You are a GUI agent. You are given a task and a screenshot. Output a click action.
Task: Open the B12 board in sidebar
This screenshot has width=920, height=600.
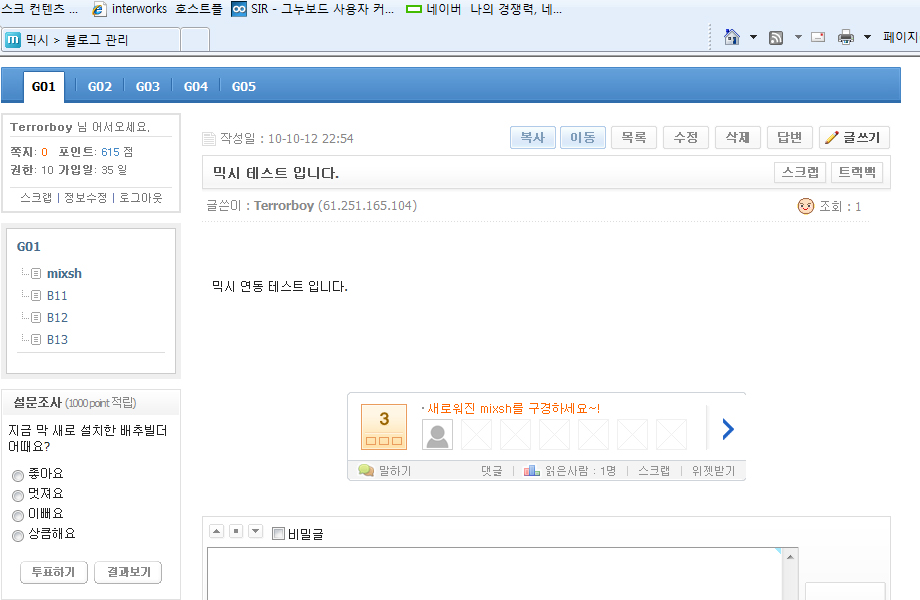click(x=58, y=317)
